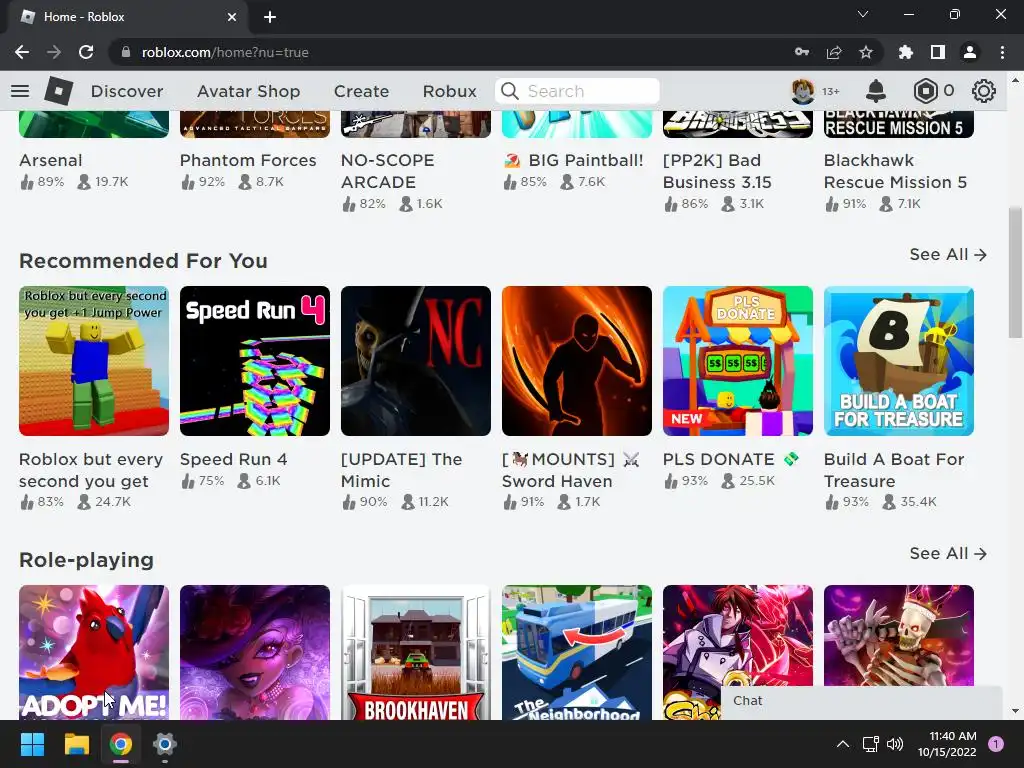1024x768 pixels.
Task: Open Adopt Me game thumbnail
Action: pyautogui.click(x=94, y=652)
